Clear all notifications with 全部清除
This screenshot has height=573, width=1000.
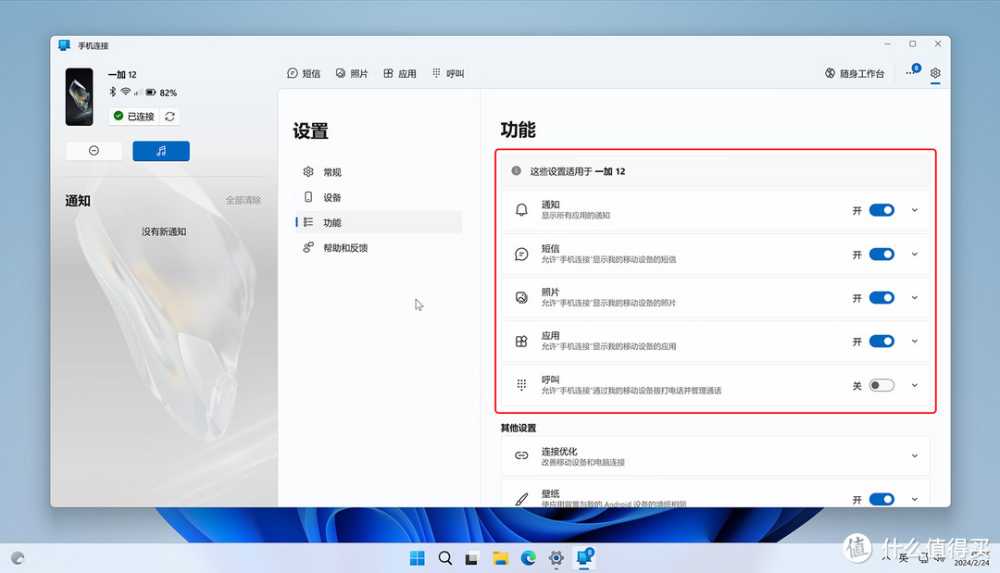point(243,200)
